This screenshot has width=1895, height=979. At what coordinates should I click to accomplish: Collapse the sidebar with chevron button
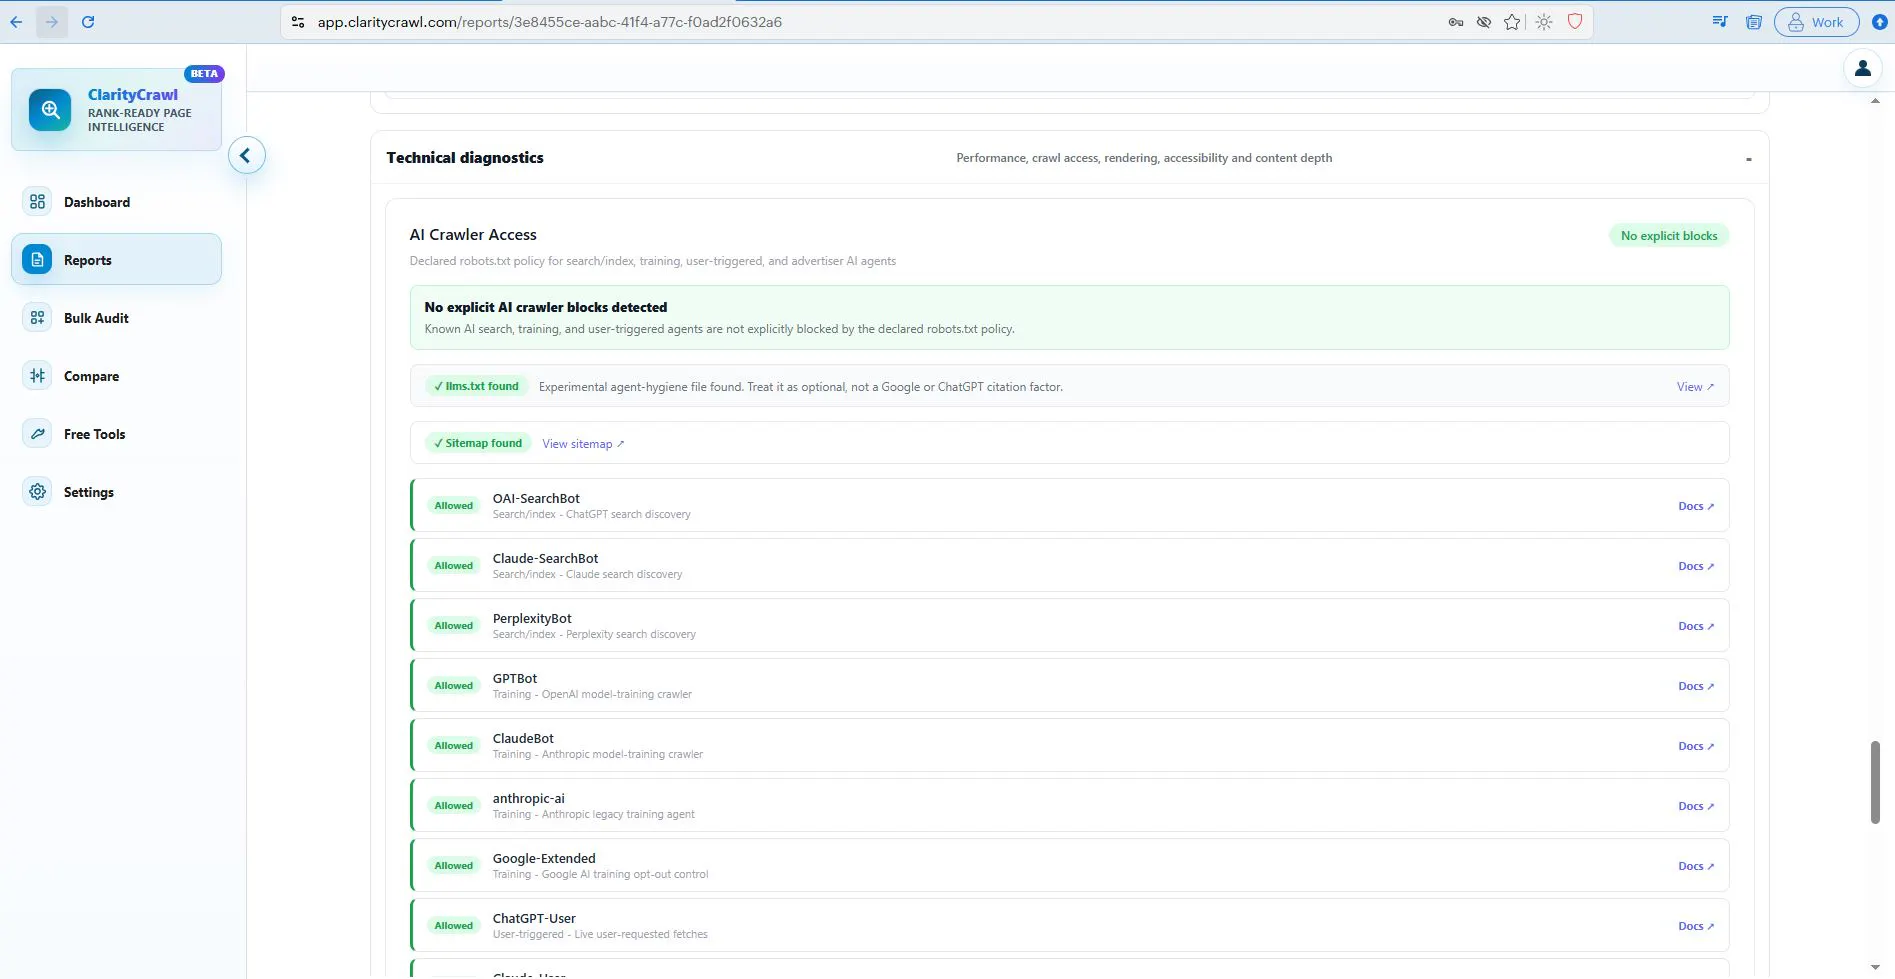pos(246,155)
